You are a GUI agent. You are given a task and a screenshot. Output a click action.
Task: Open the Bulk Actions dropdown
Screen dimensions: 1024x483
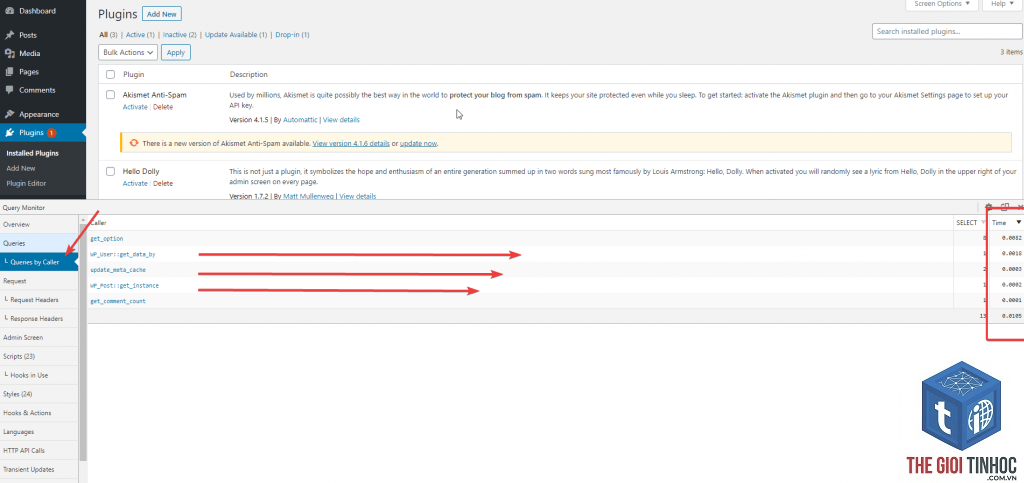(128, 52)
